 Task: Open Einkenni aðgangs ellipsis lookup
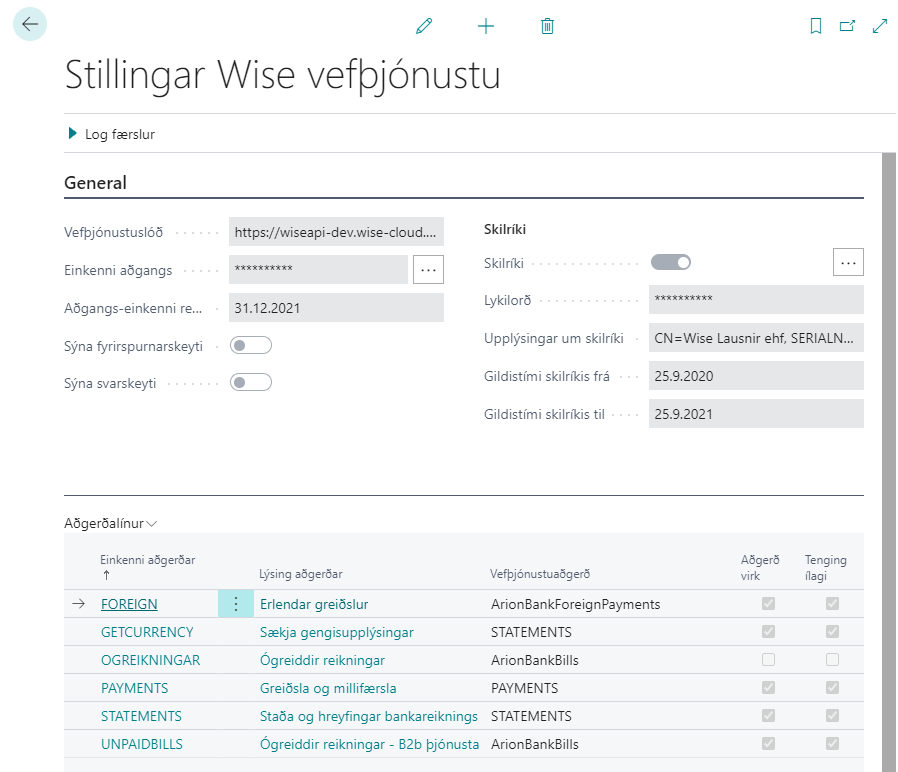pyautogui.click(x=428, y=270)
